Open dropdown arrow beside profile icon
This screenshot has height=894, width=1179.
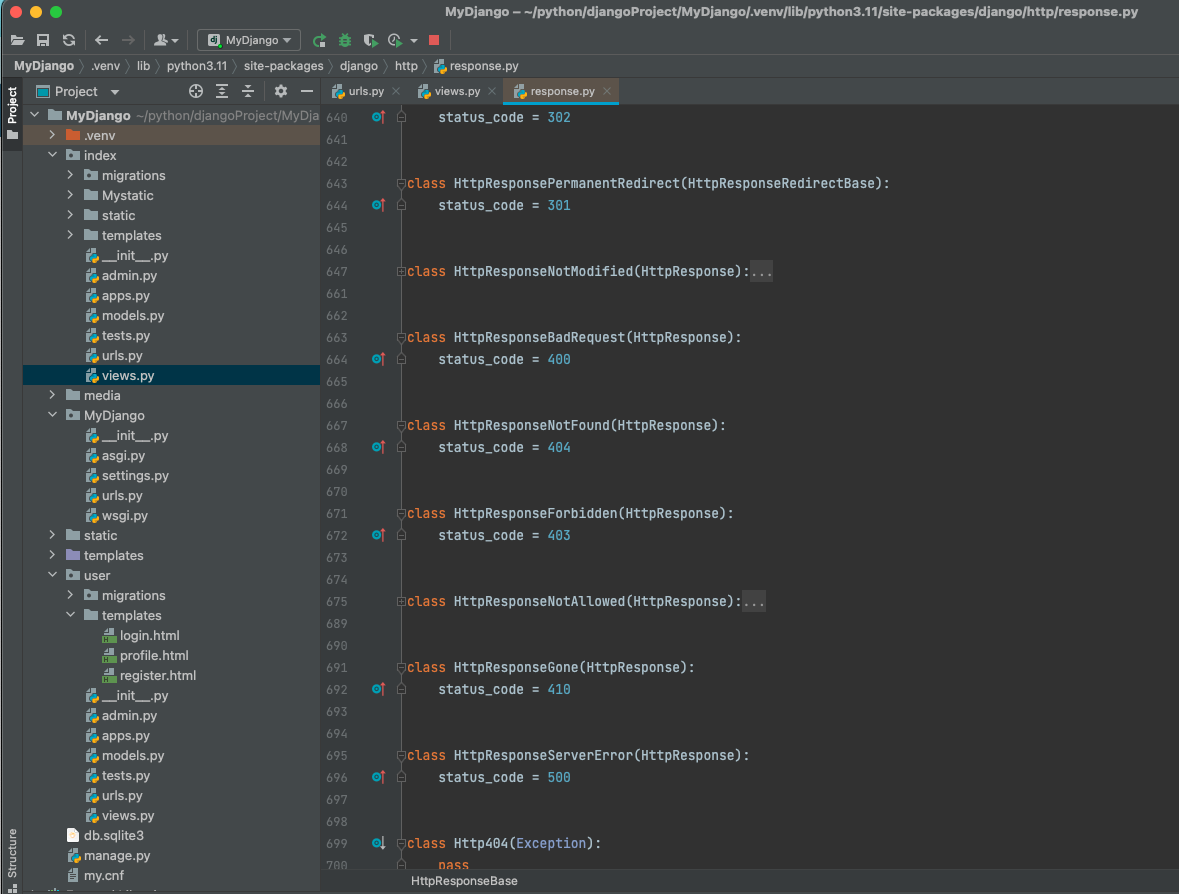414,41
